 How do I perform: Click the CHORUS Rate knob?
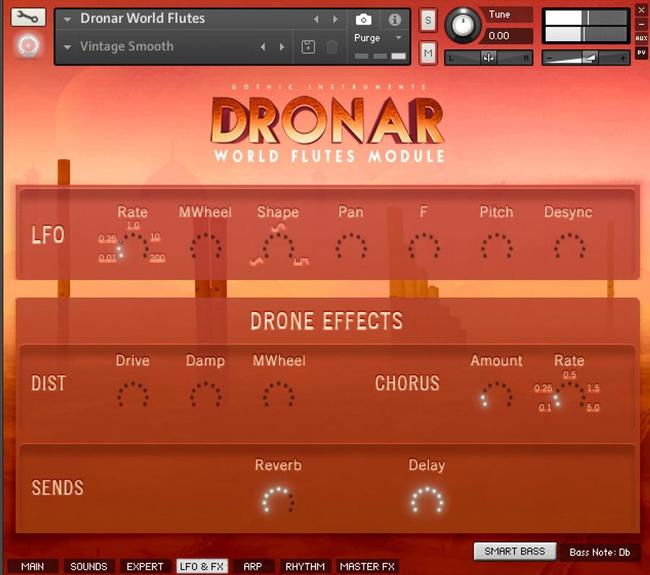tap(570, 395)
